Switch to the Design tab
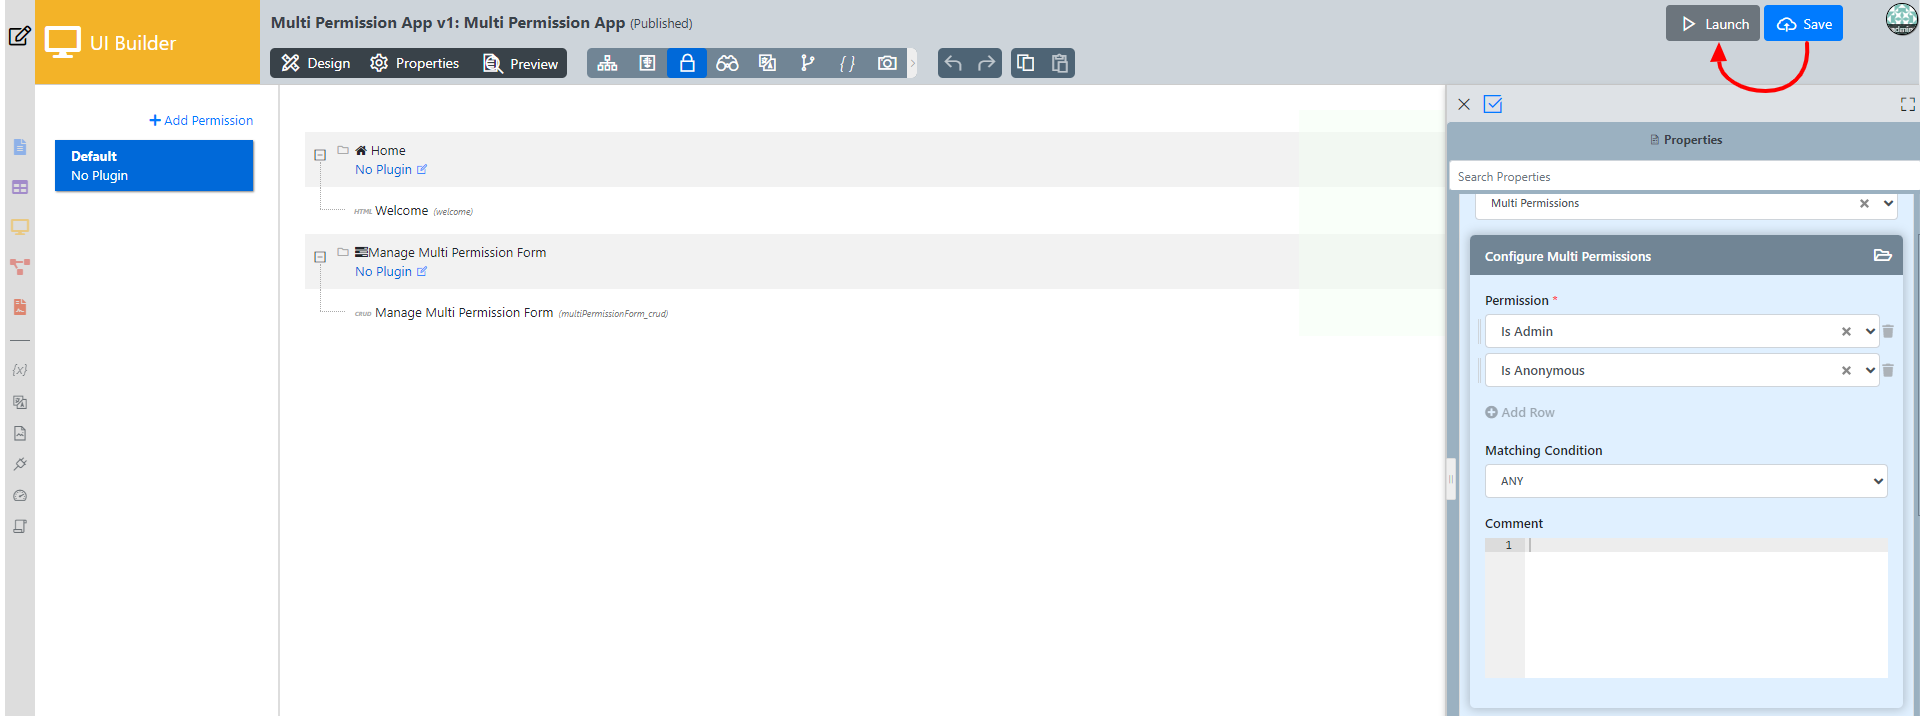Image resolution: width=1920 pixels, height=716 pixels. [316, 63]
